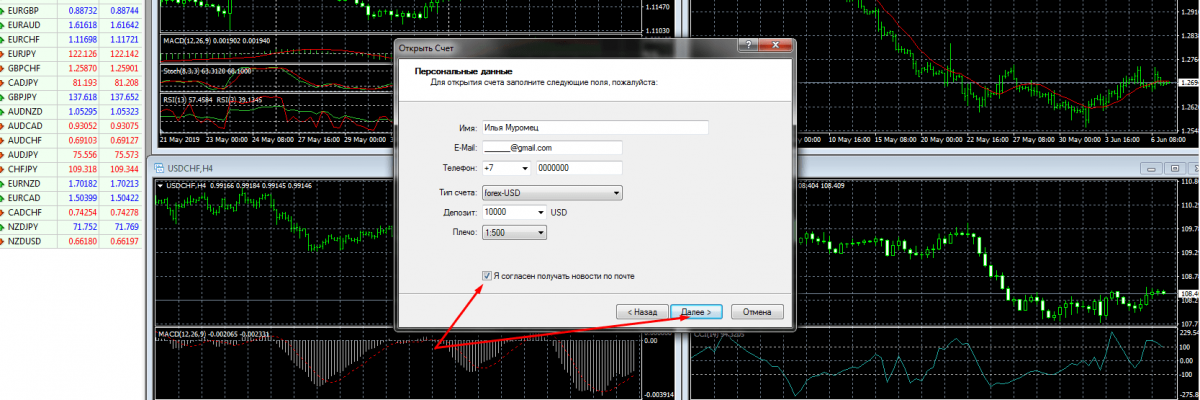
Task: Minimize the right-hand chart sub-window
Action: pyautogui.click(x=1152, y=168)
